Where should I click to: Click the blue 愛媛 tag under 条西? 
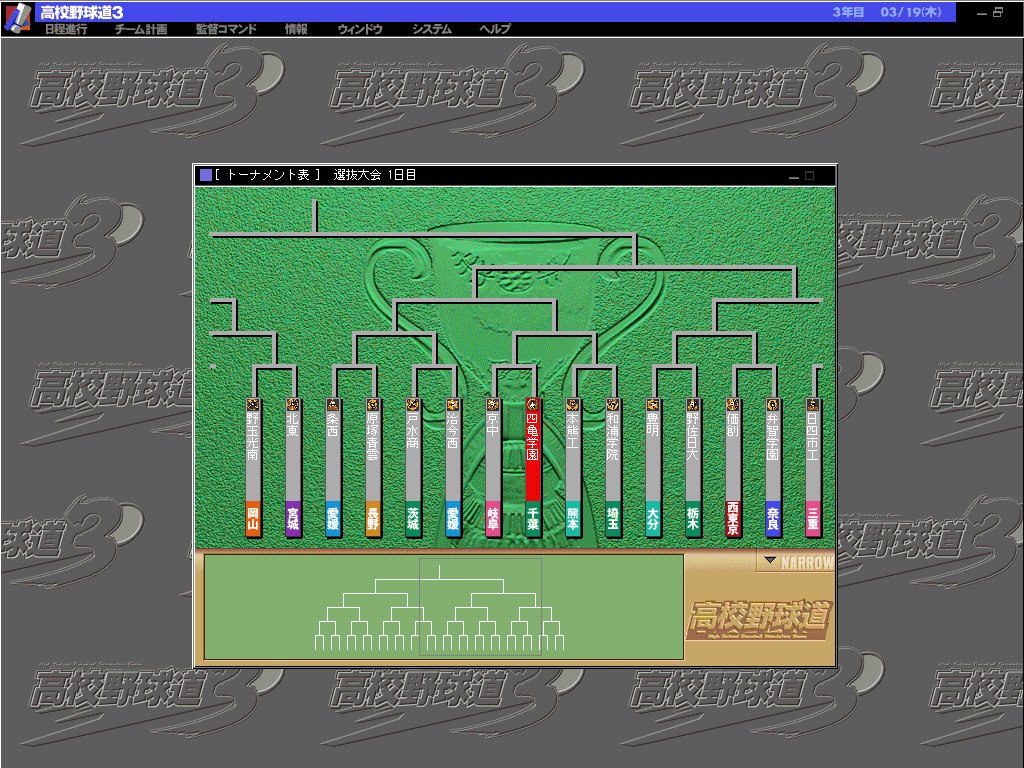(x=332, y=519)
